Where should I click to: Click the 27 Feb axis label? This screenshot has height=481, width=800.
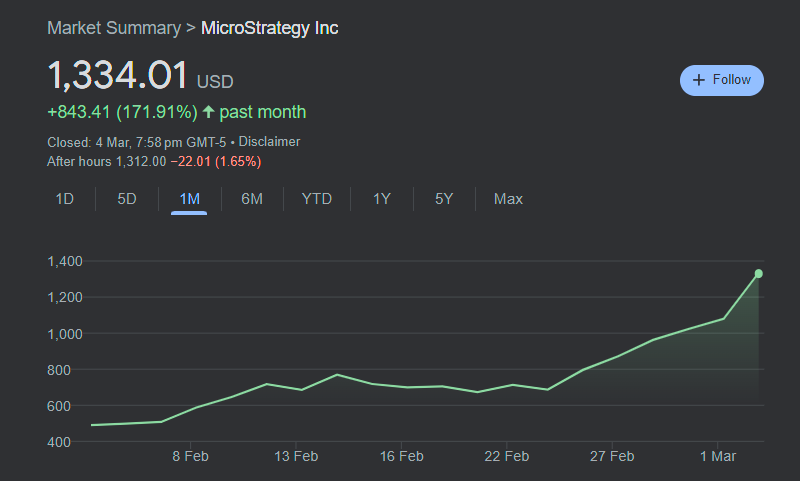(612, 456)
